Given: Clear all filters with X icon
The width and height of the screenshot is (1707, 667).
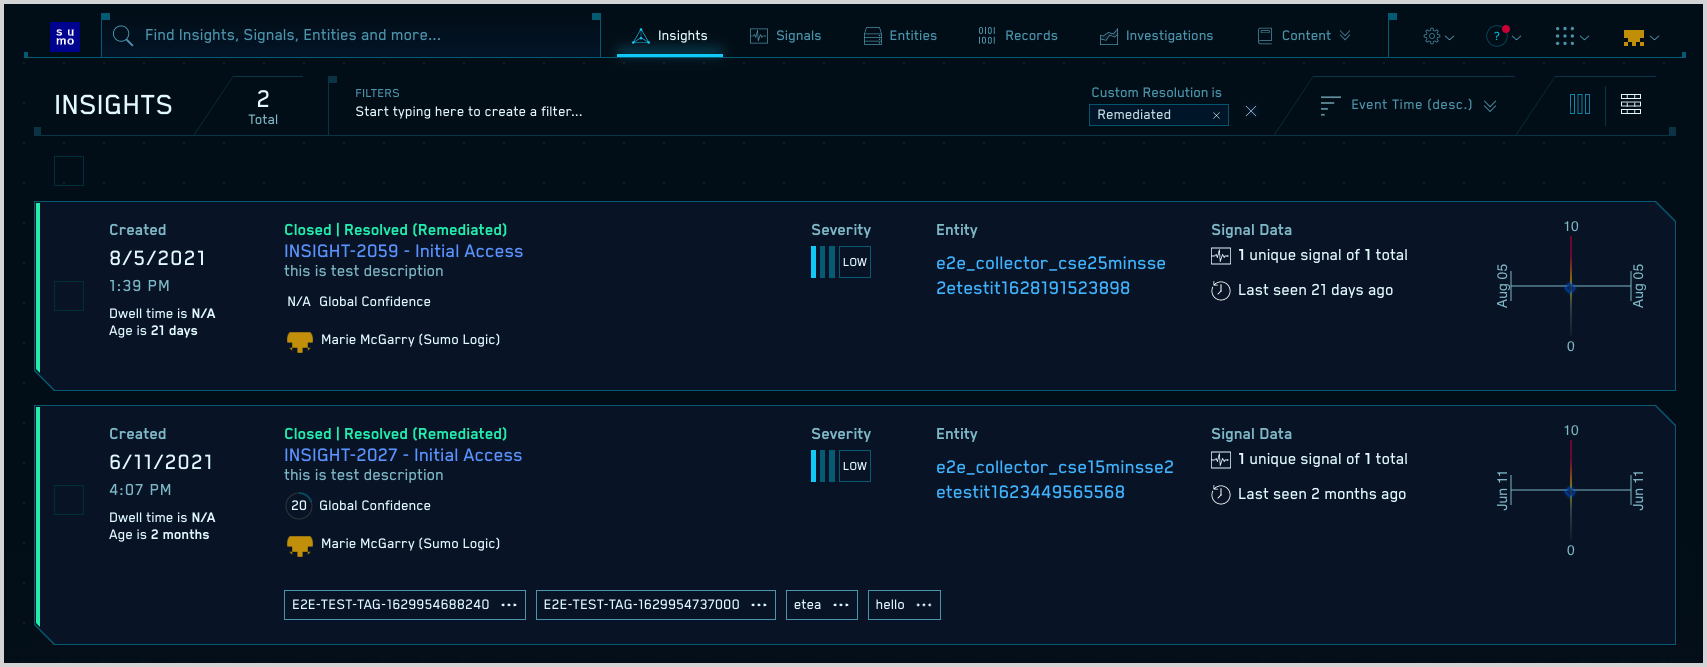Looking at the screenshot, I should 1251,112.
